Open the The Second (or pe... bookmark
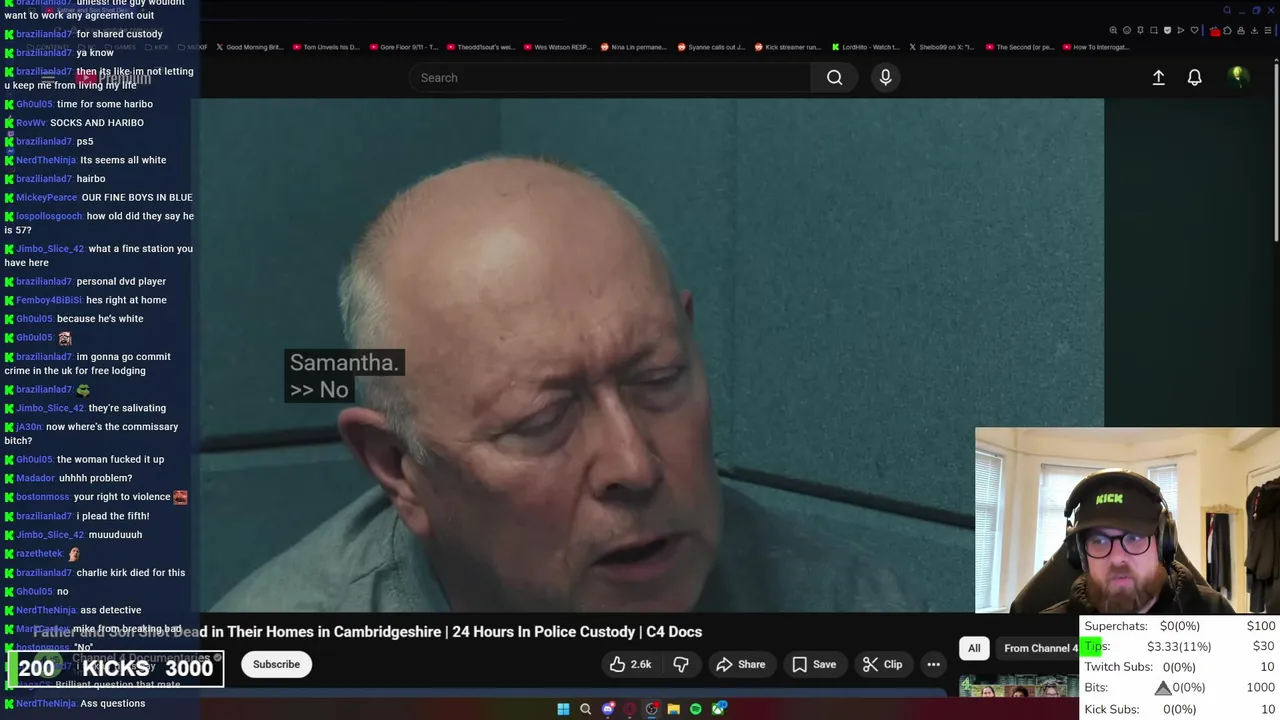The height and width of the screenshot is (720, 1280). [x=1019, y=47]
